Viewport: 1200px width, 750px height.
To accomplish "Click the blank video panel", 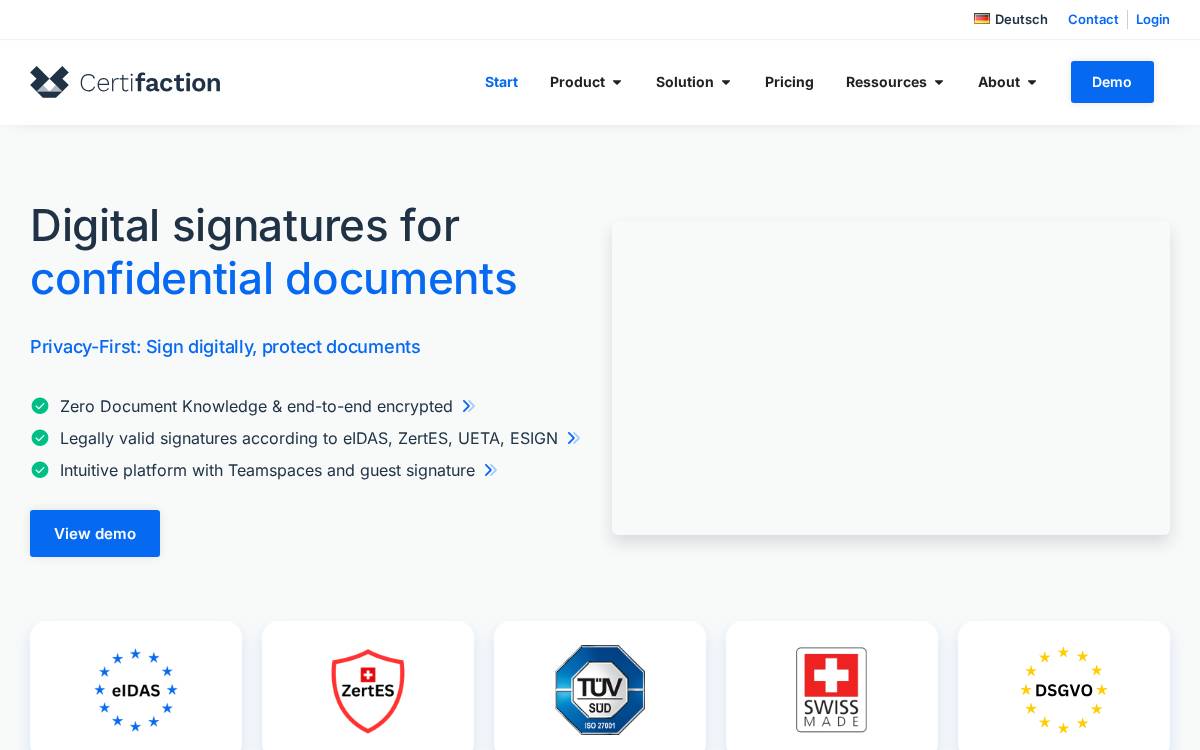I will tap(891, 378).
